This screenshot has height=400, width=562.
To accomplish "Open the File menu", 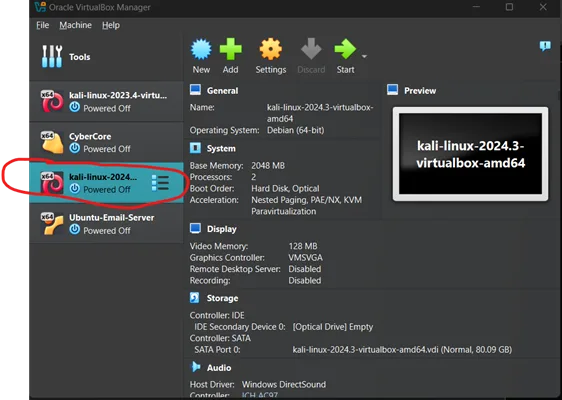I will click(42, 25).
